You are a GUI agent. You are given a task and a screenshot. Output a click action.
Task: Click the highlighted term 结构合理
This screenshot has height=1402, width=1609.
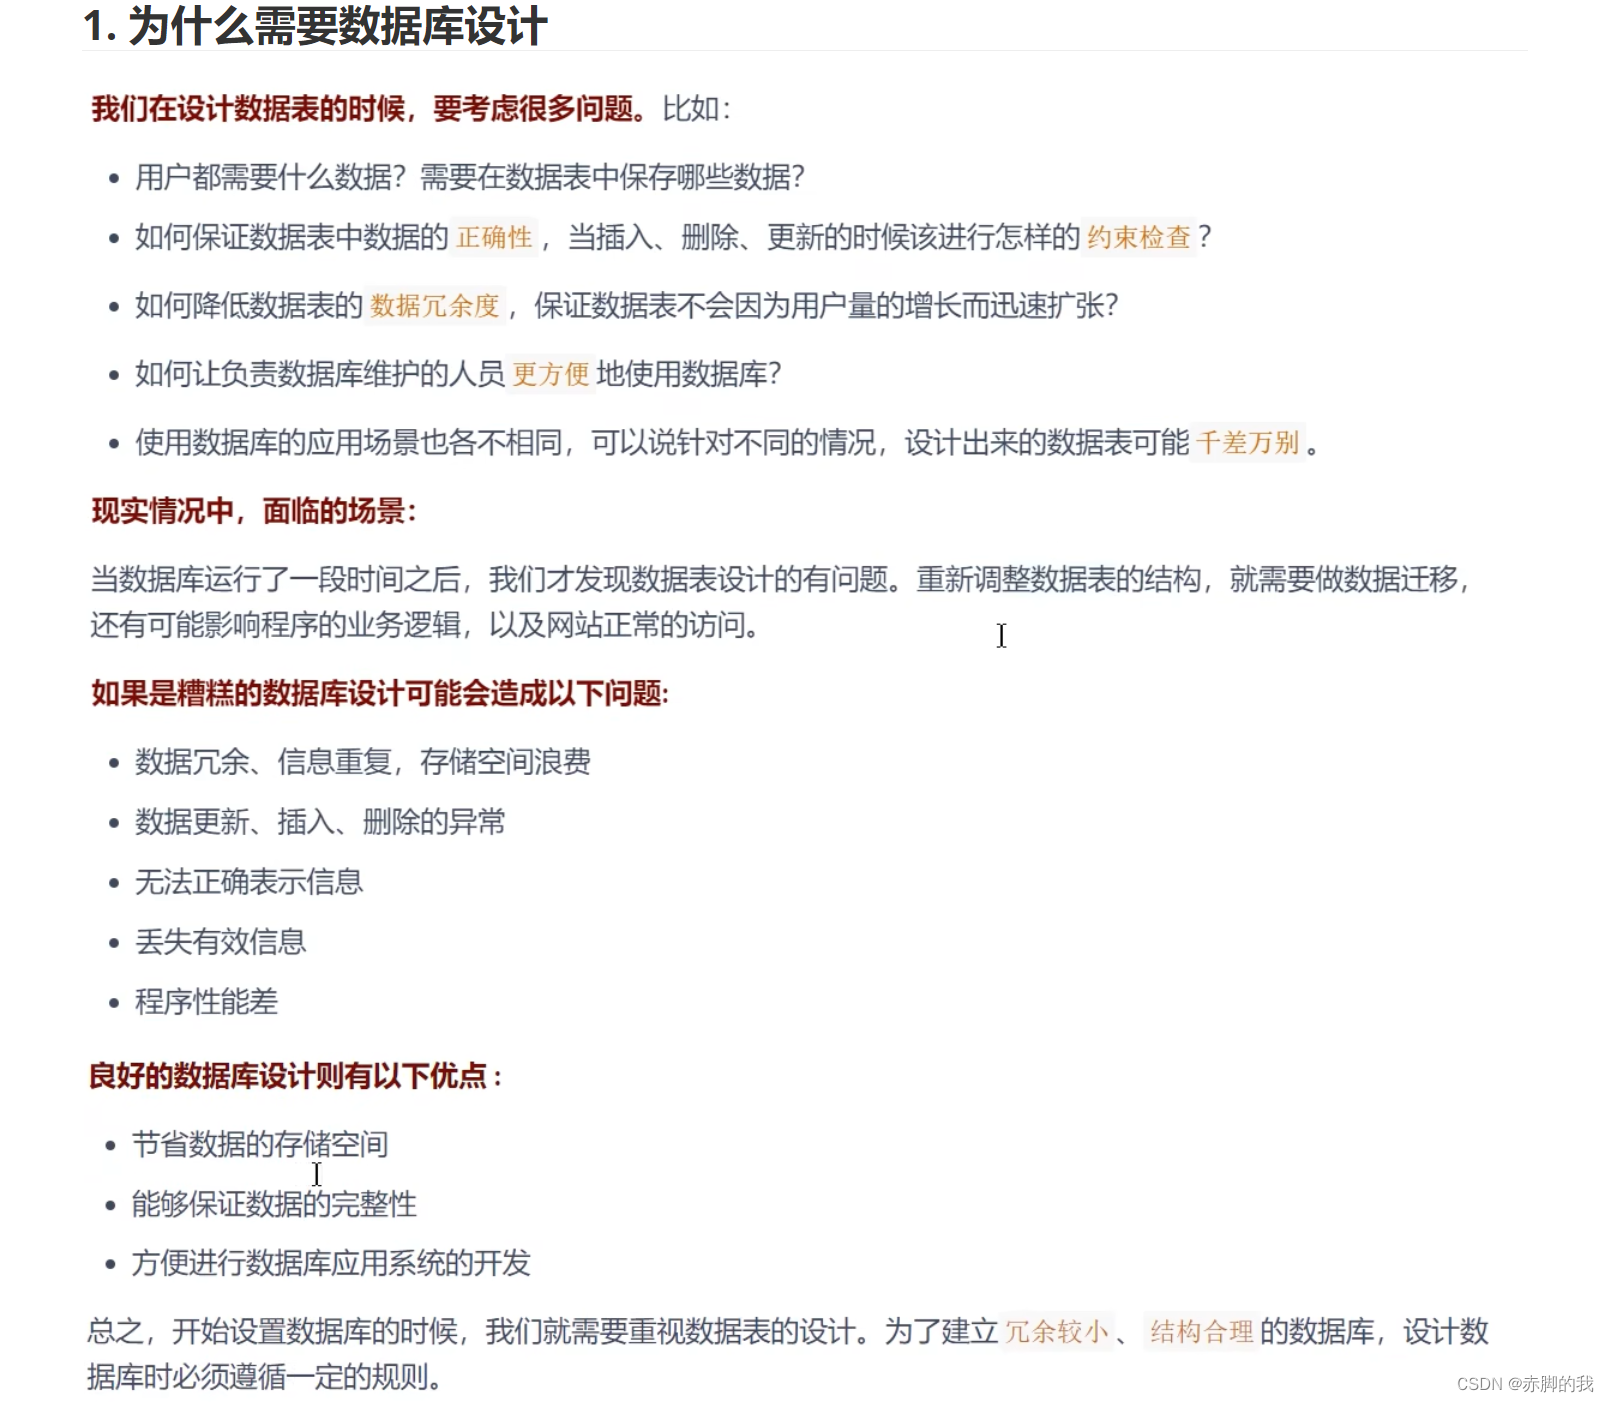(x=1199, y=1331)
